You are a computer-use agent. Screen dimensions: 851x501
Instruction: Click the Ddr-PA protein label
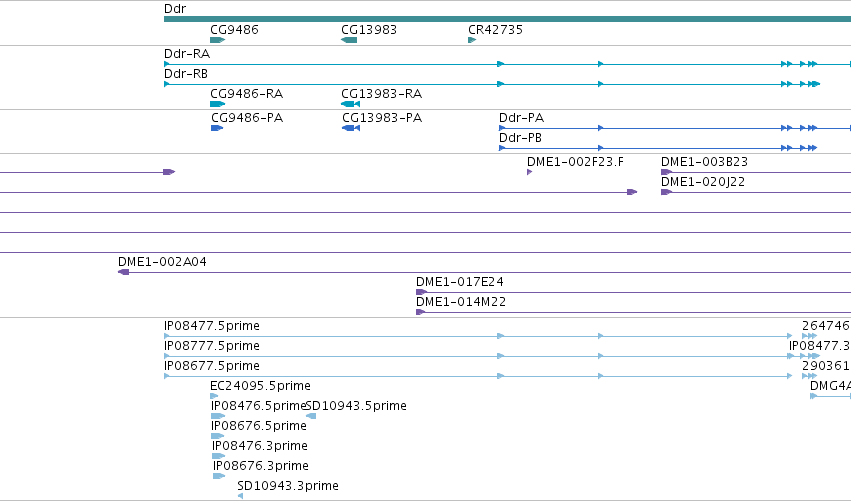tap(521, 118)
